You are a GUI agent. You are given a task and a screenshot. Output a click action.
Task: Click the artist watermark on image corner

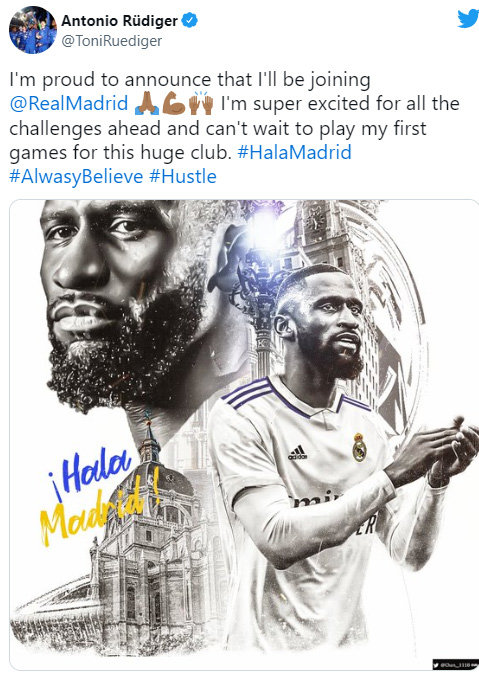pyautogui.click(x=454, y=664)
